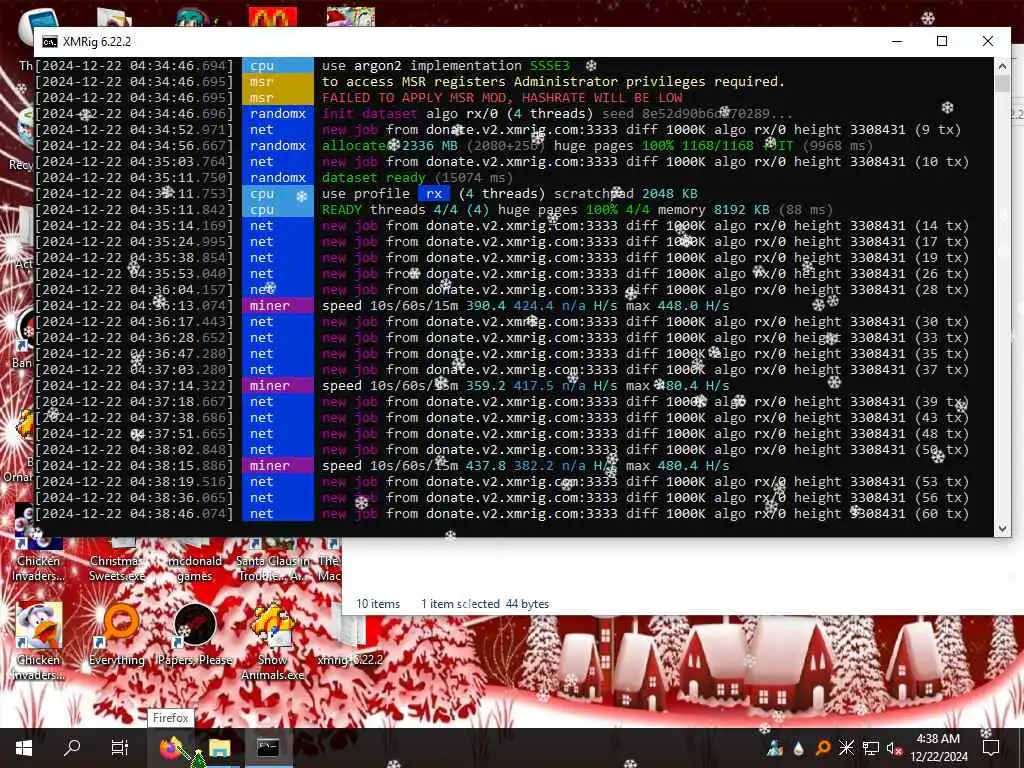Select the Snow Animals.exe desktop icon
The height and width of the screenshot is (768, 1024).
[x=273, y=641]
